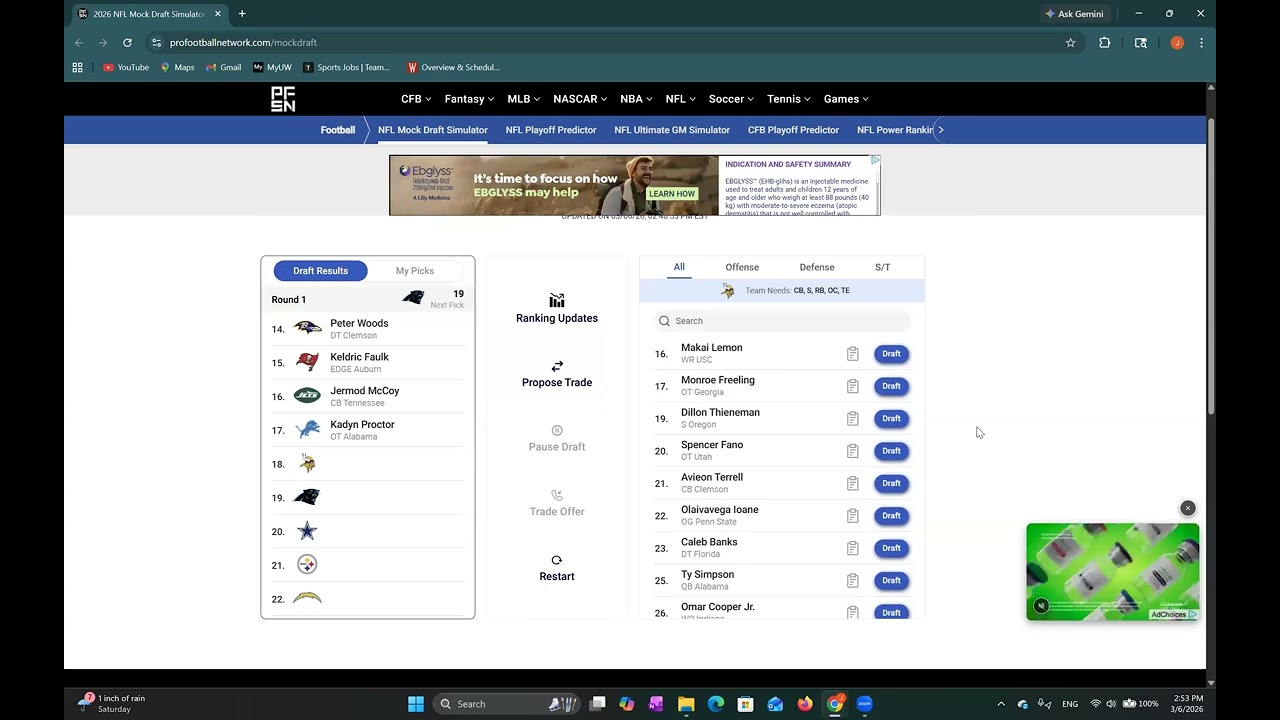Open Microsoft Edge from the taskbar

coord(716,704)
